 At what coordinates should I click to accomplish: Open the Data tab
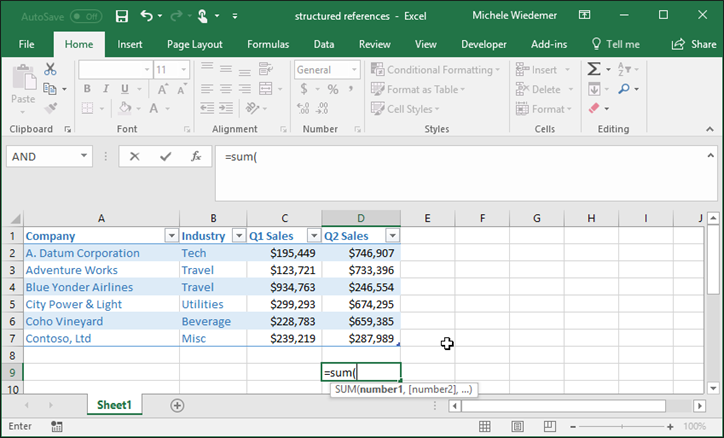(324, 44)
